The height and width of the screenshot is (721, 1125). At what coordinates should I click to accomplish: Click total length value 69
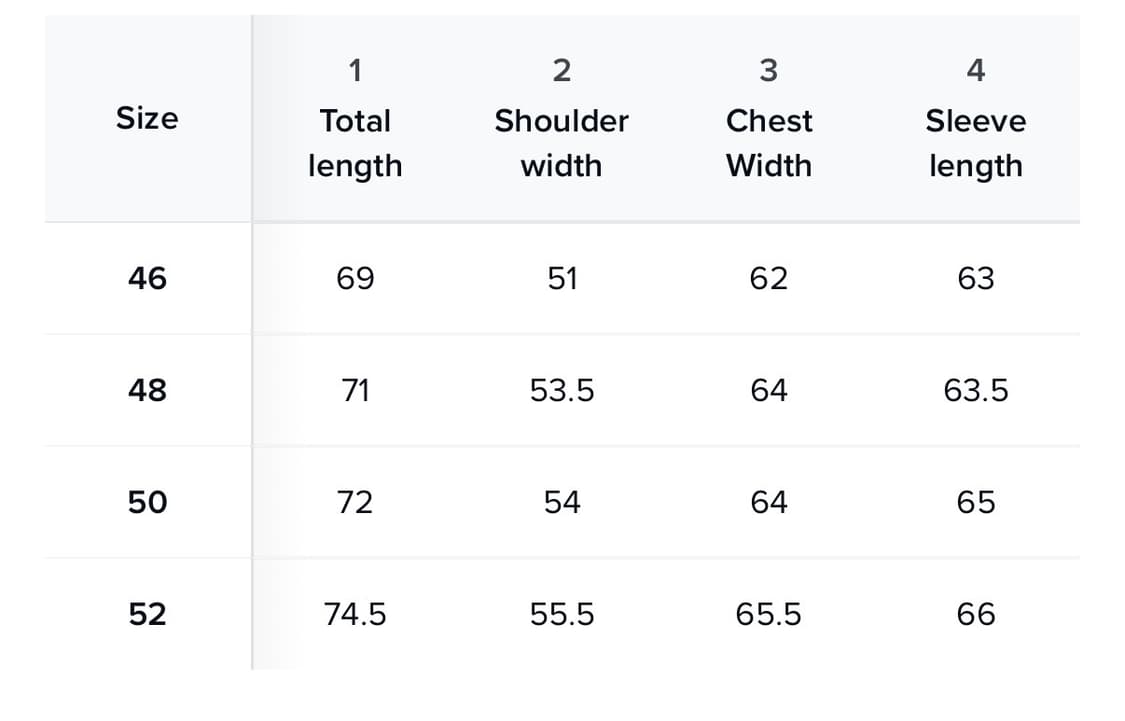355,278
